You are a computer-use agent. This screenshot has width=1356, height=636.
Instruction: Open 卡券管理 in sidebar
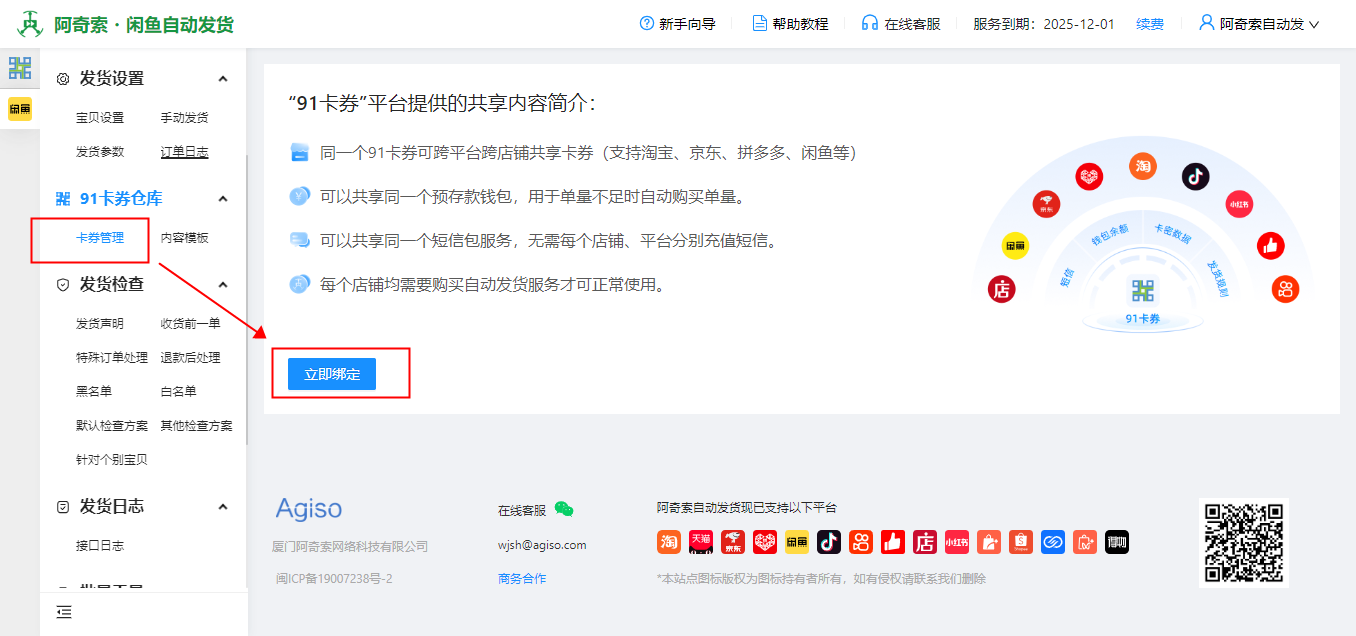tap(100, 238)
